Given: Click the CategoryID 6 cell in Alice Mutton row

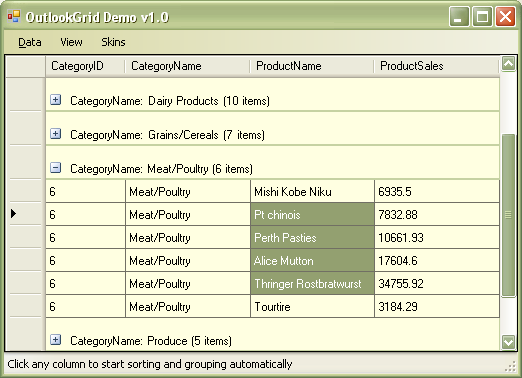Looking at the screenshot, I should (85, 261).
